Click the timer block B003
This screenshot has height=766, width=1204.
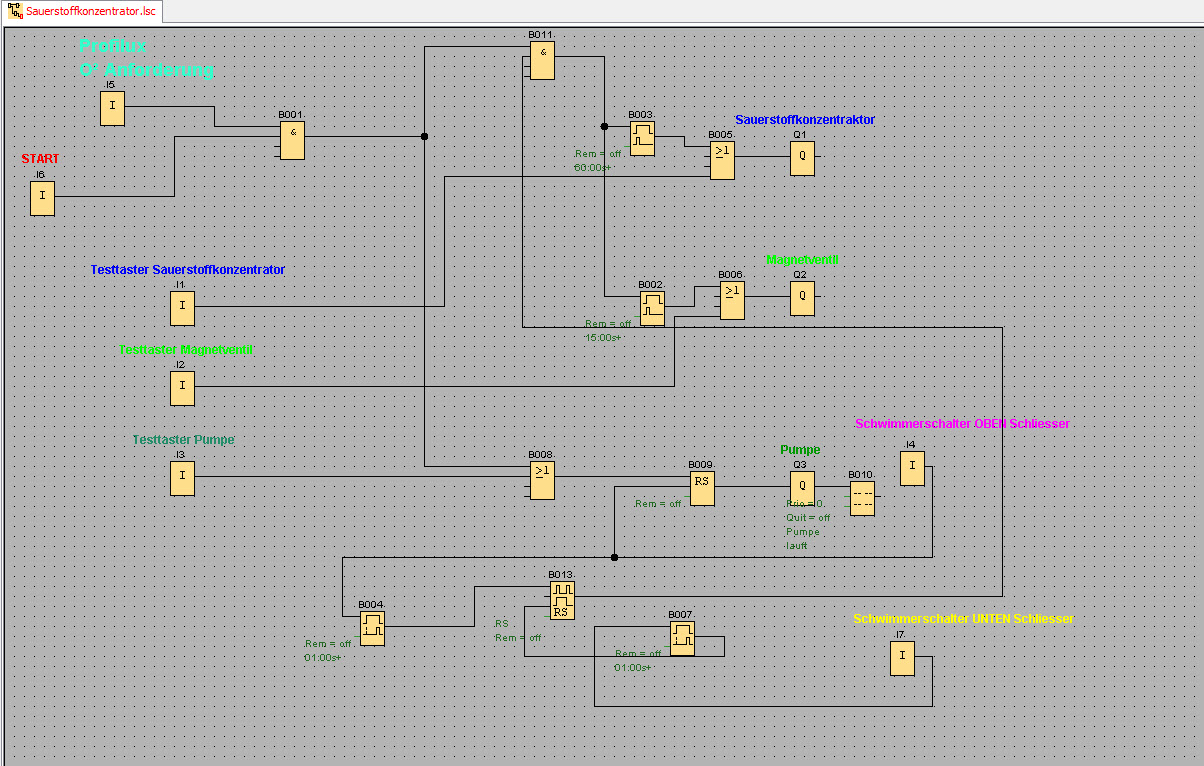[642, 138]
